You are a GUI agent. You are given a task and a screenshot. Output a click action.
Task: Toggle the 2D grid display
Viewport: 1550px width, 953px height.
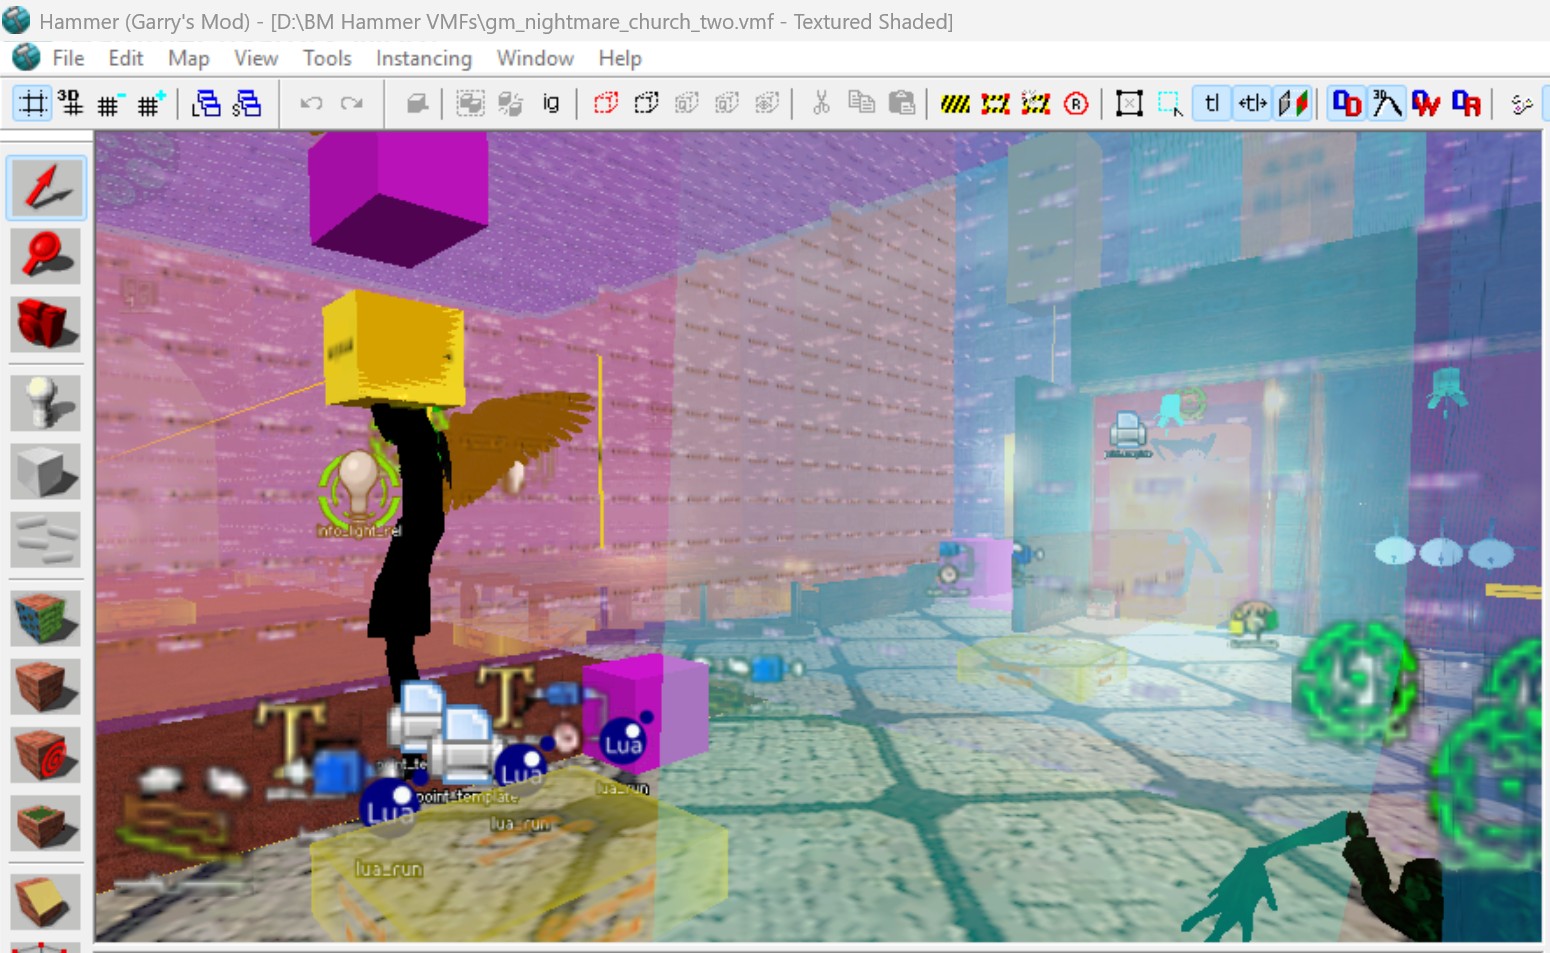click(33, 103)
